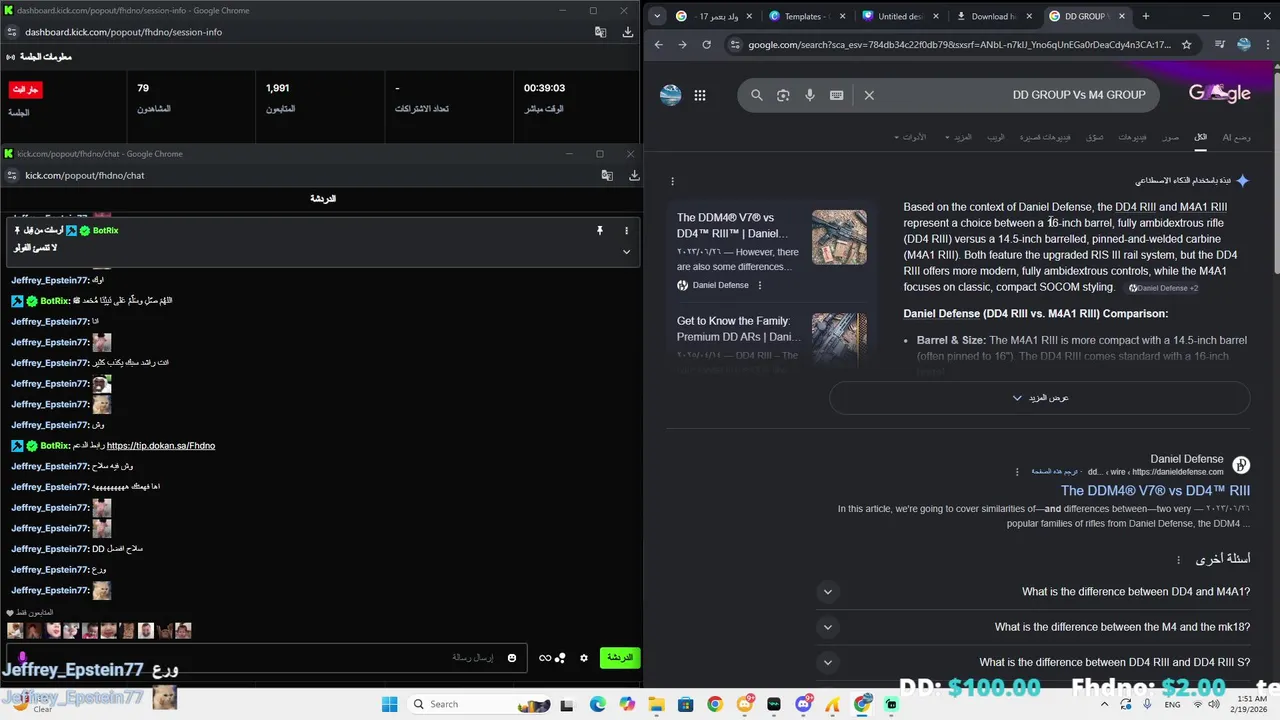The width and height of the screenshot is (1280, 720).
Task: Select the Shopping (تسوّق) search tab
Action: tap(1095, 137)
